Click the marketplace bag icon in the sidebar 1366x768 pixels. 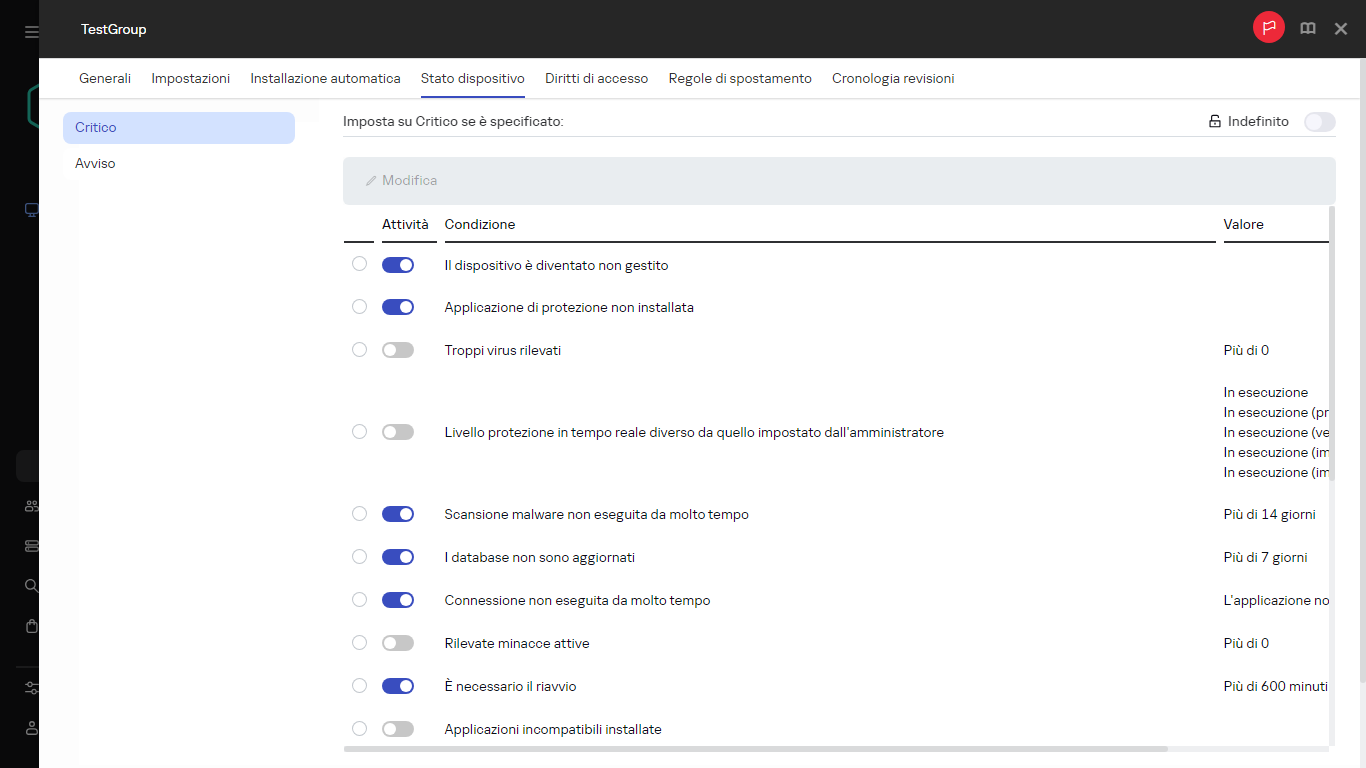(x=30, y=626)
